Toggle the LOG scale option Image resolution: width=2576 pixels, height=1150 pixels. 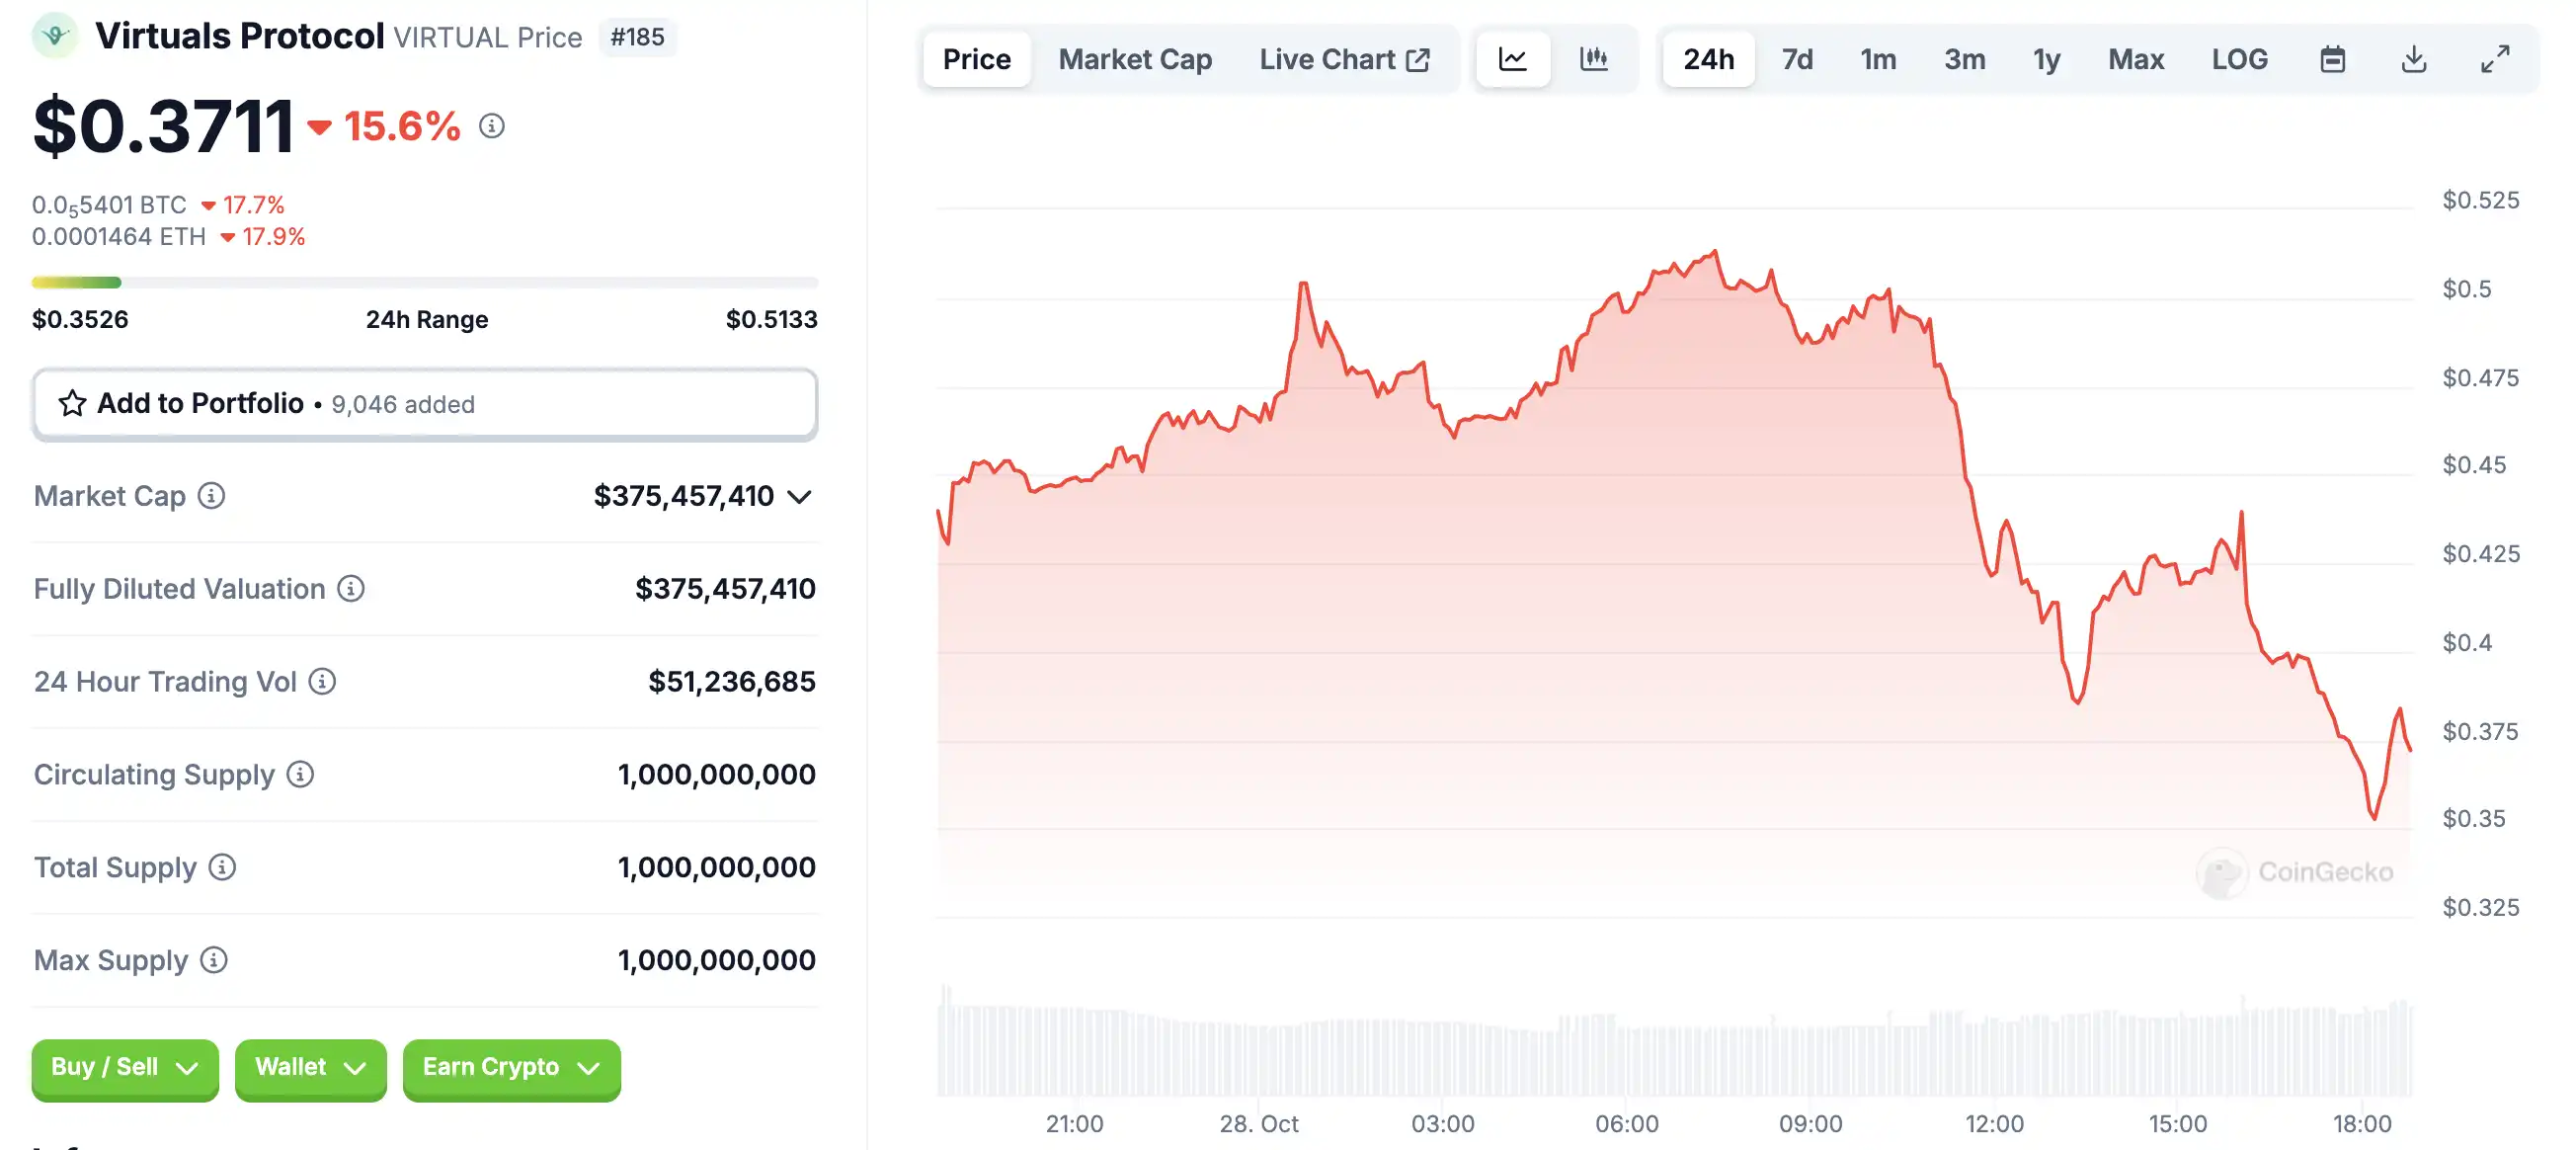pyautogui.click(x=2239, y=60)
